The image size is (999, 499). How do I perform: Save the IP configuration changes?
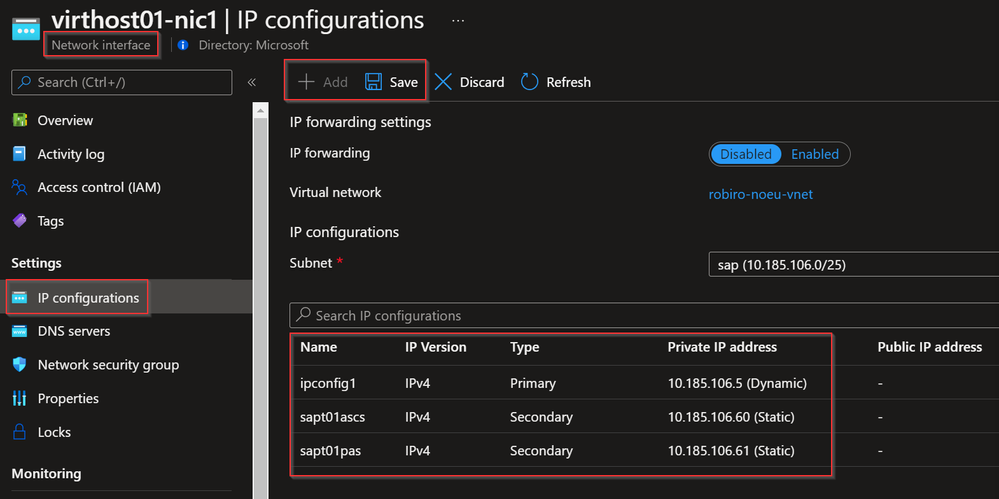click(x=391, y=82)
